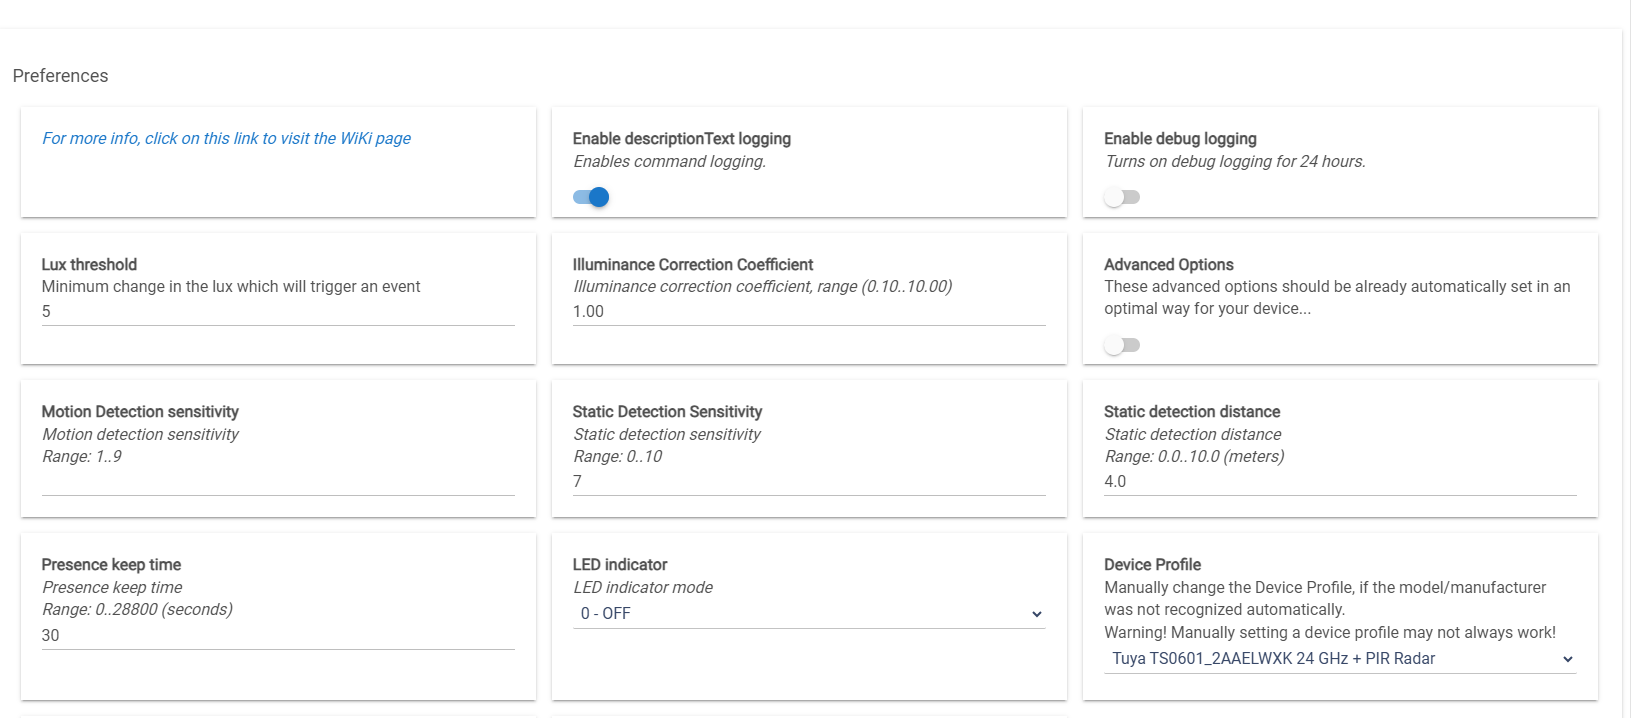
Task: Click the "Lux threshold" title label
Action: (89, 265)
